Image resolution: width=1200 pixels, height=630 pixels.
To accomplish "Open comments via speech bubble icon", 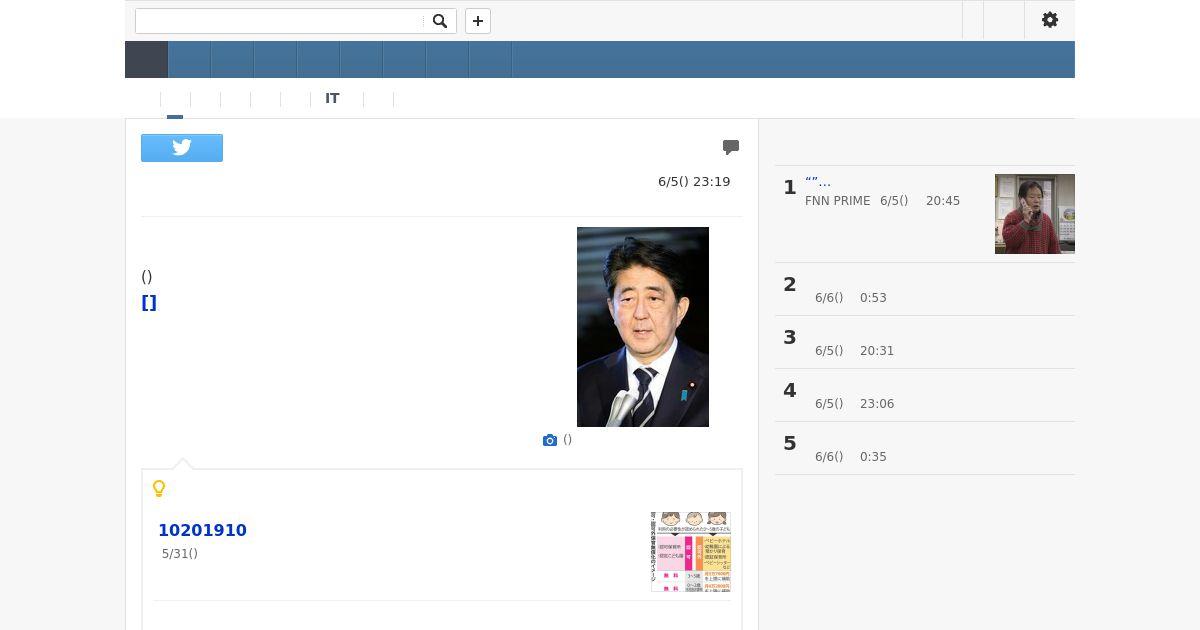I will click(731, 147).
